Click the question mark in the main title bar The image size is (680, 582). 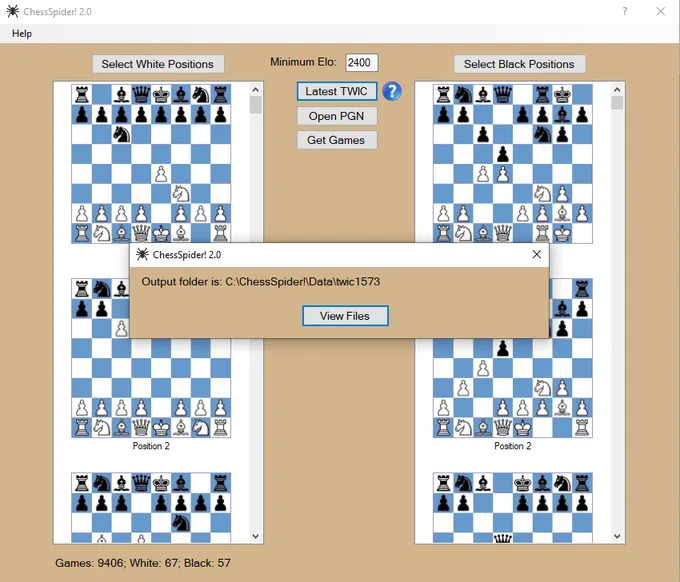coord(624,11)
